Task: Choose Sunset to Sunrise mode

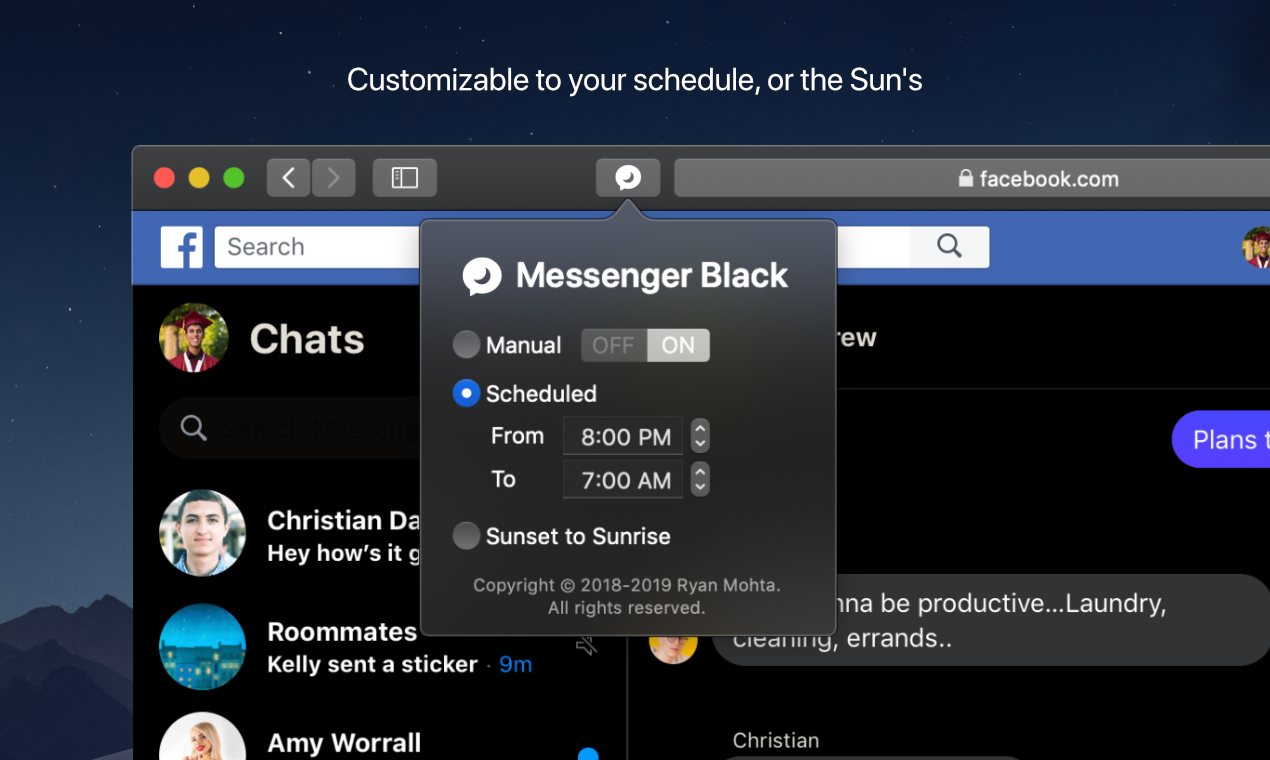Action: click(466, 536)
